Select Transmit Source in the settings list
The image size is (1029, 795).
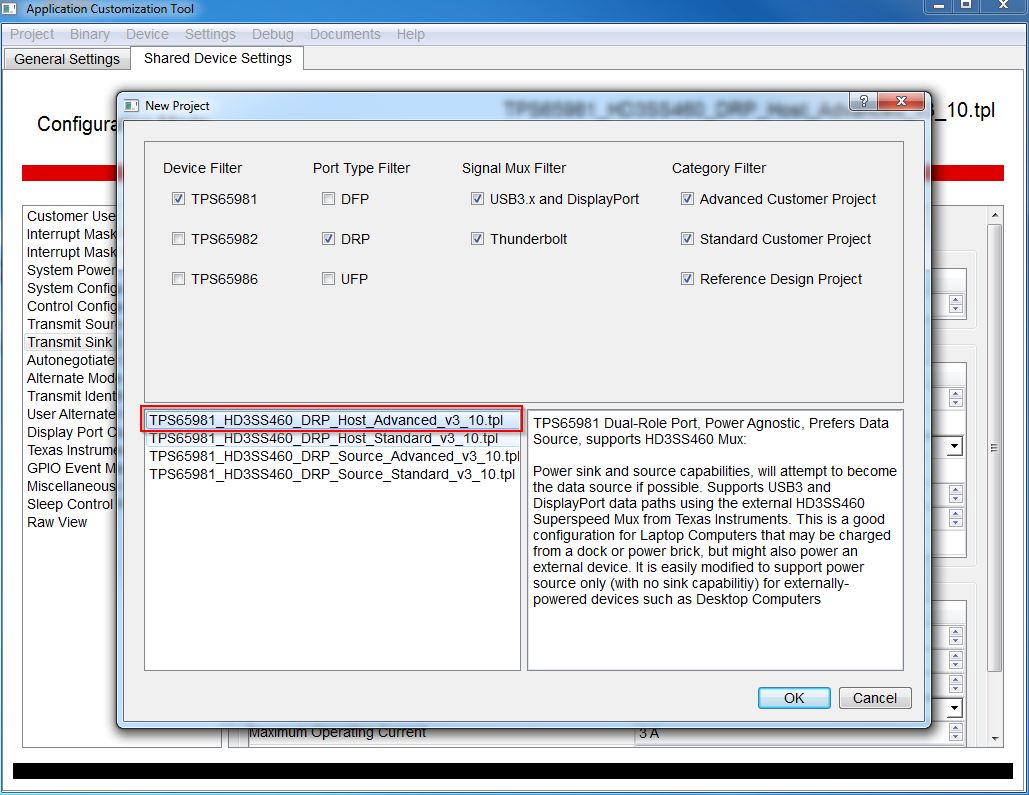[x=71, y=324]
